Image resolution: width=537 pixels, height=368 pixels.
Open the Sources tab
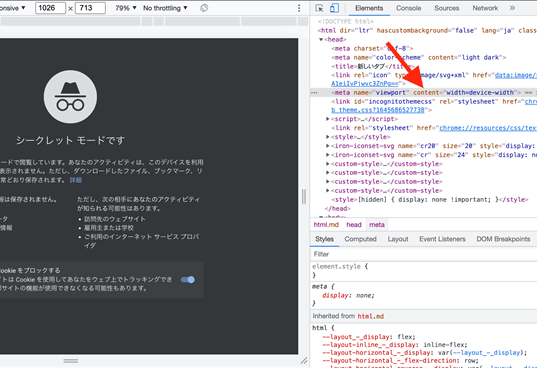[x=447, y=8]
